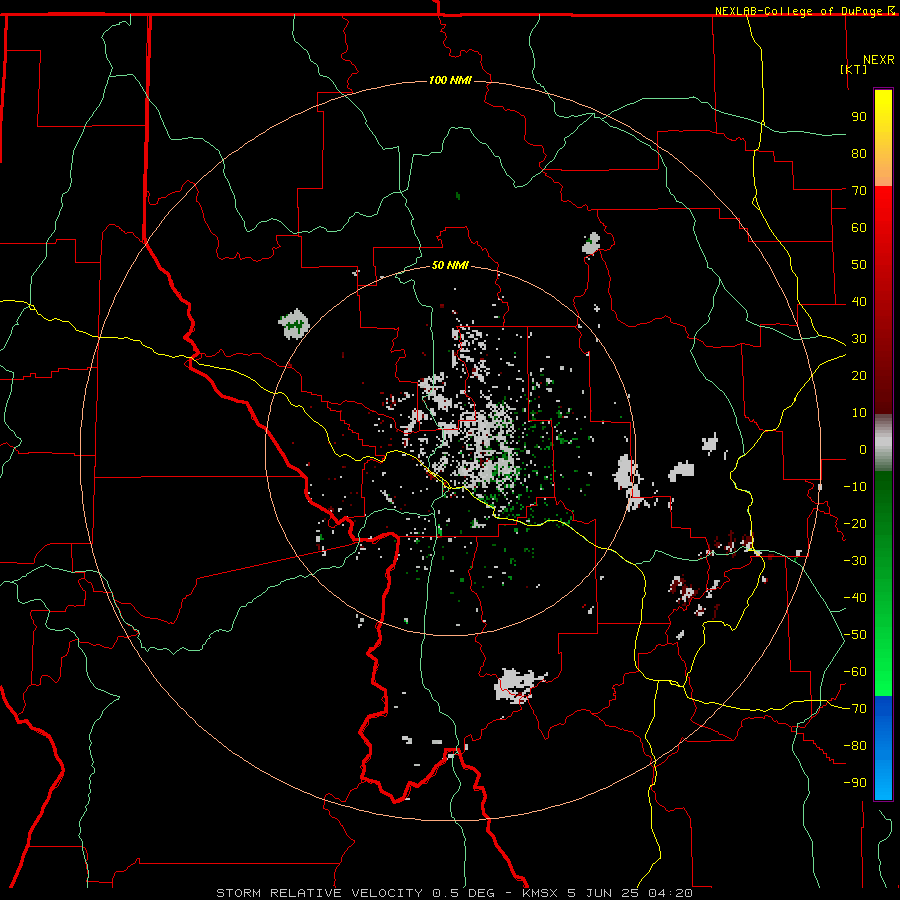The height and width of the screenshot is (900, 900).
Task: Click the 0 value on velocity scale
Action: pos(863,450)
